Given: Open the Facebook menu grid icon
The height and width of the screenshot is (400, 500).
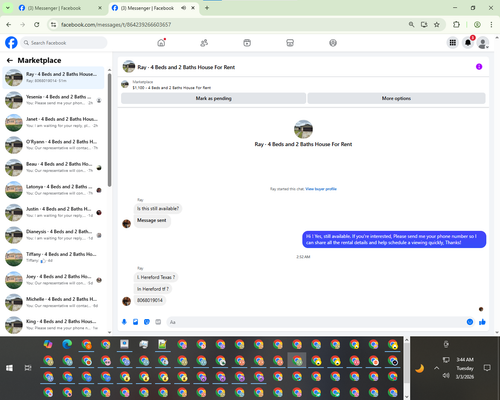Looking at the screenshot, I should [x=453, y=43].
